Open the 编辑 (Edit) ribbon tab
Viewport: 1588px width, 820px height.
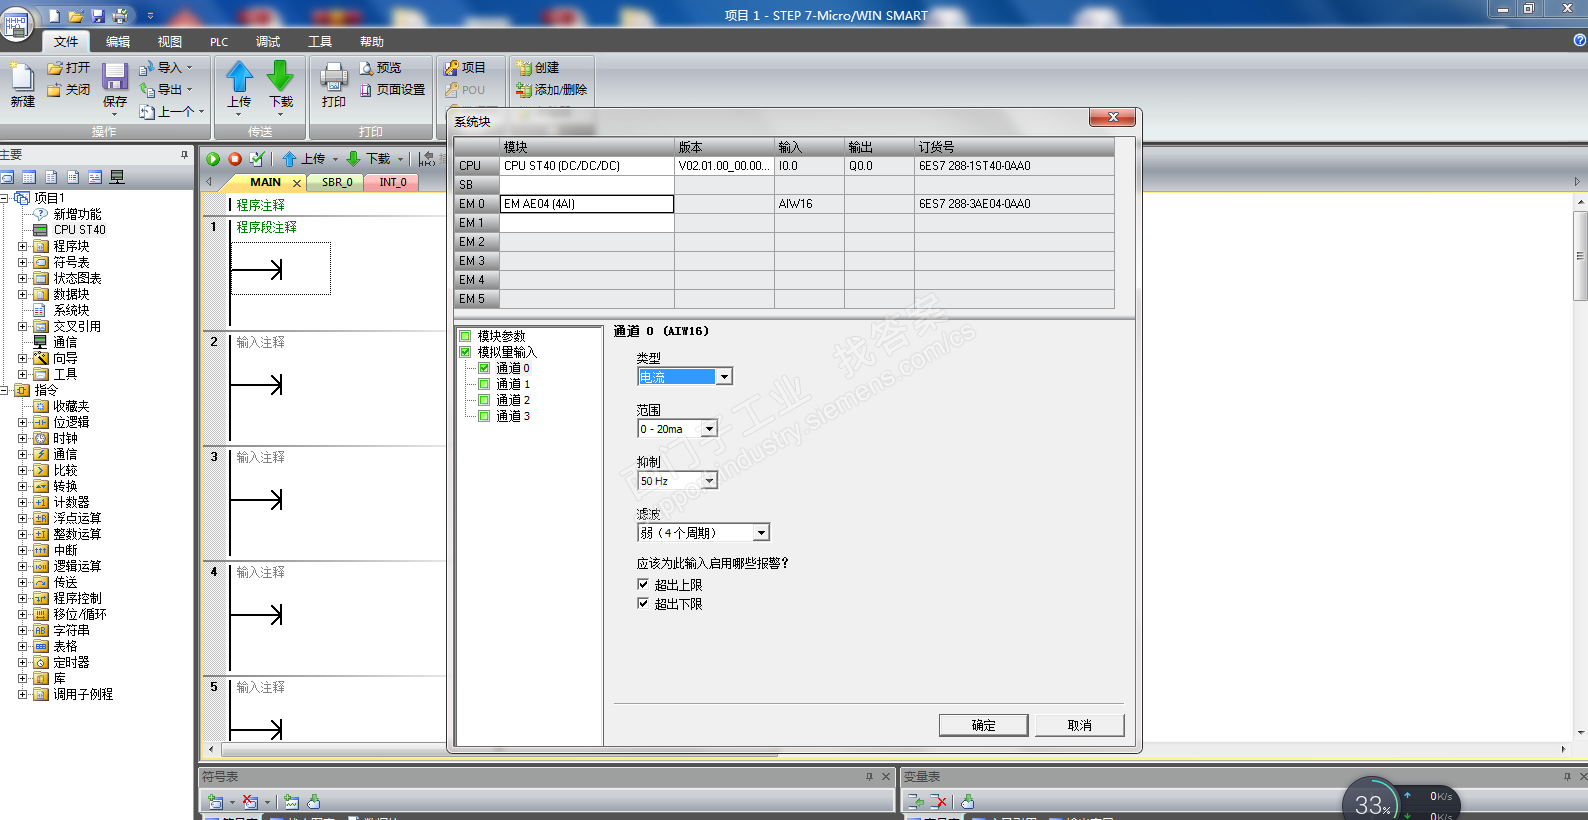point(118,42)
